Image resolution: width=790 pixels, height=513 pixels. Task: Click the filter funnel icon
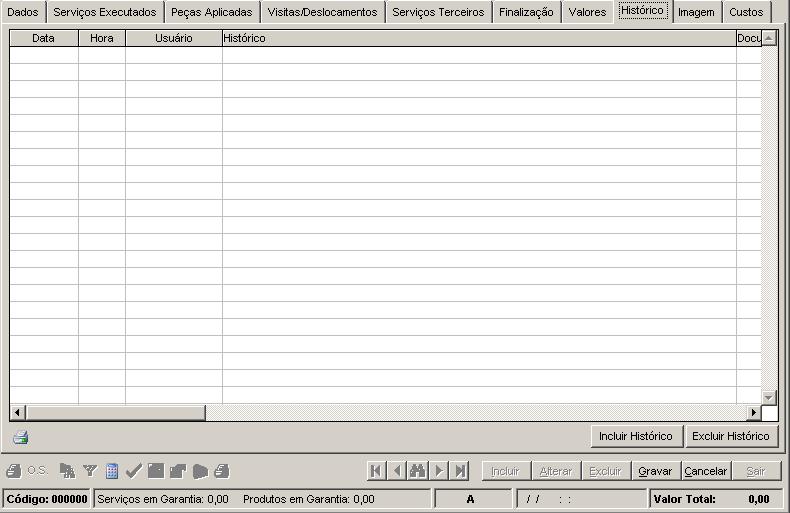[90, 471]
